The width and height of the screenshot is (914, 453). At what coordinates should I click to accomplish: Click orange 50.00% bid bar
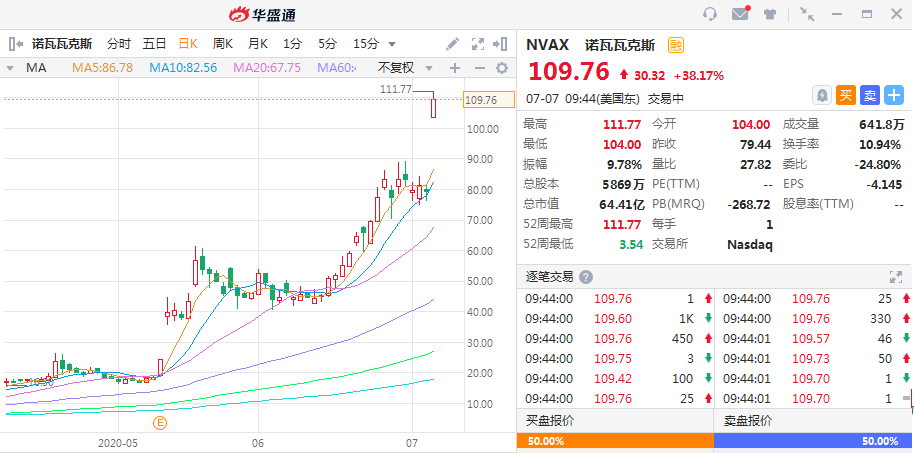tap(615, 441)
